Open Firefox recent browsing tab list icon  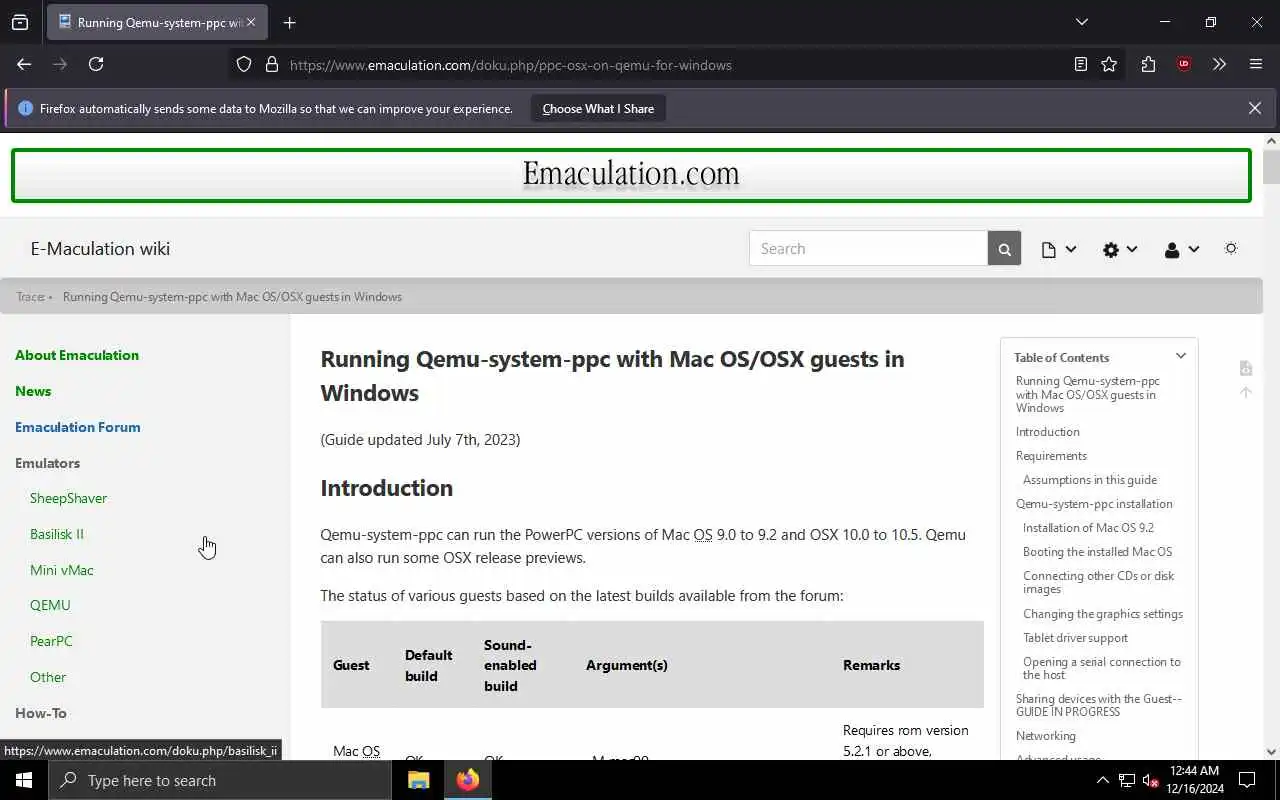pyautogui.click(x=20, y=22)
